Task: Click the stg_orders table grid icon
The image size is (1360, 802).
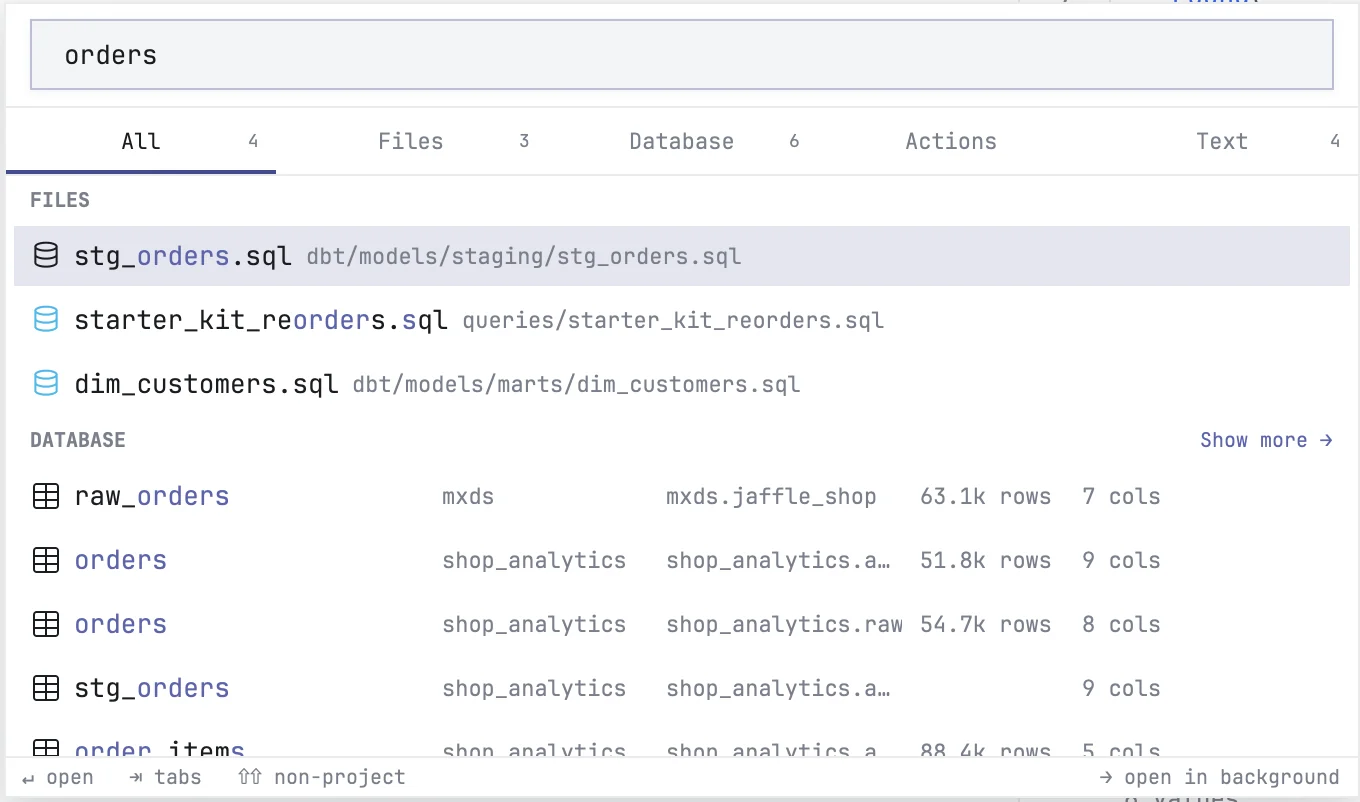Action: click(46, 688)
